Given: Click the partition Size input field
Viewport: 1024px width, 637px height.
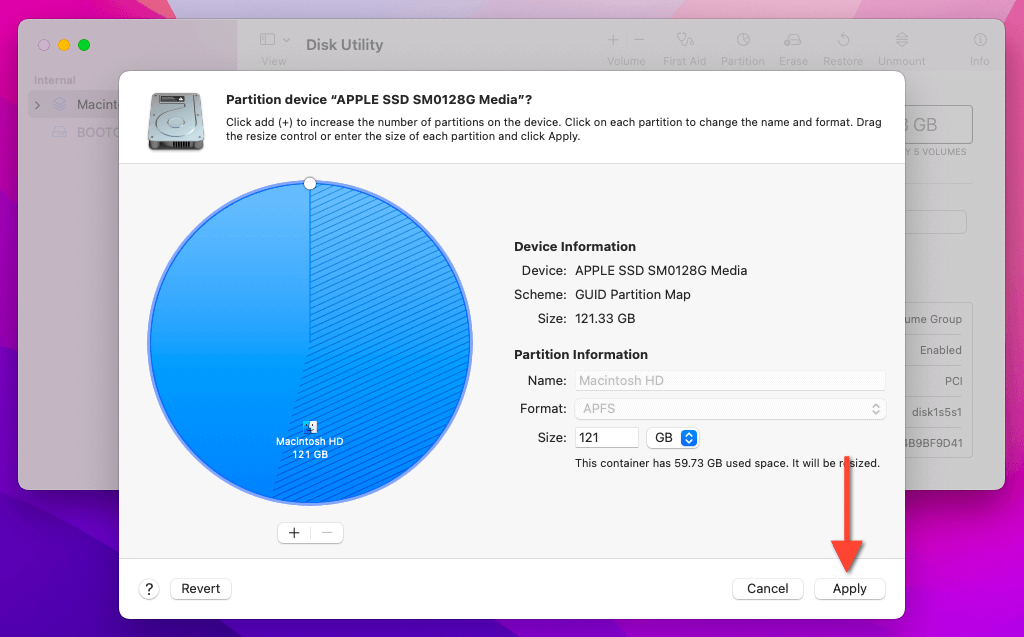Looking at the screenshot, I should 607,438.
